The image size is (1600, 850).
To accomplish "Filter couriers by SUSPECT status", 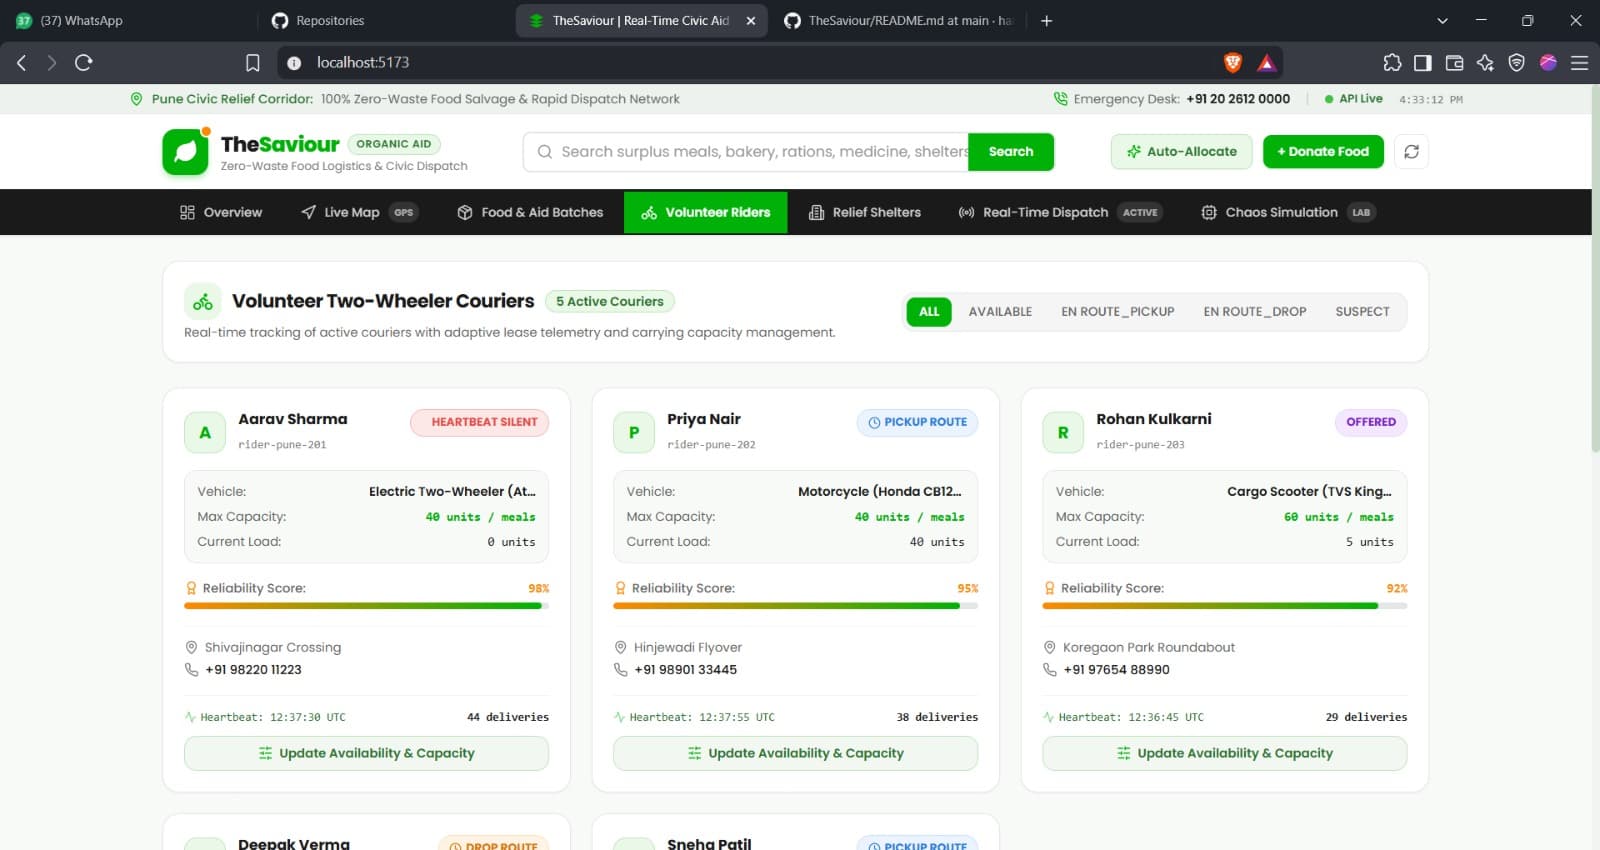I will click(x=1362, y=312).
